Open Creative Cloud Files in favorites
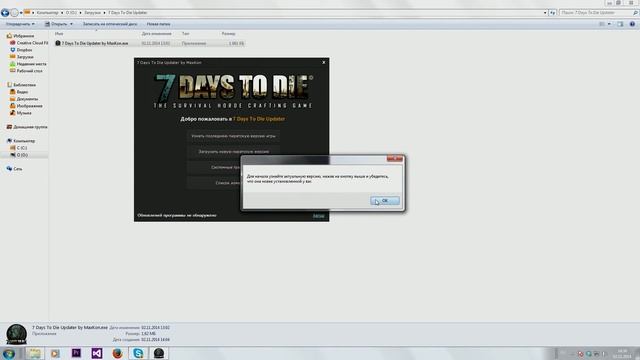The image size is (640, 360). (x=32, y=43)
